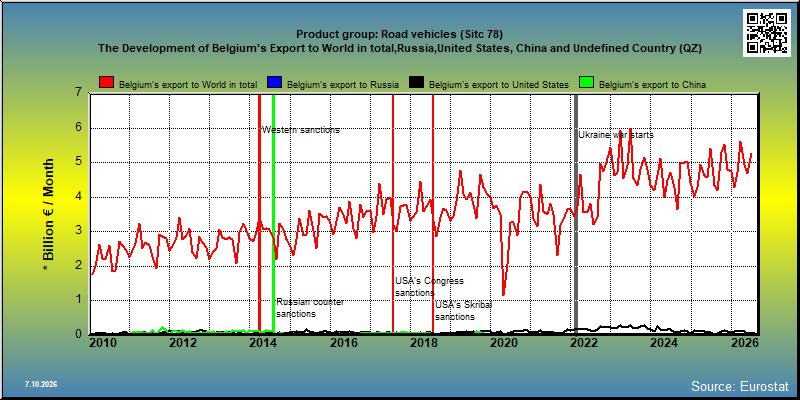Click y-axis value 2
Image resolution: width=800 pixels, height=400 pixels.
(x=79, y=265)
